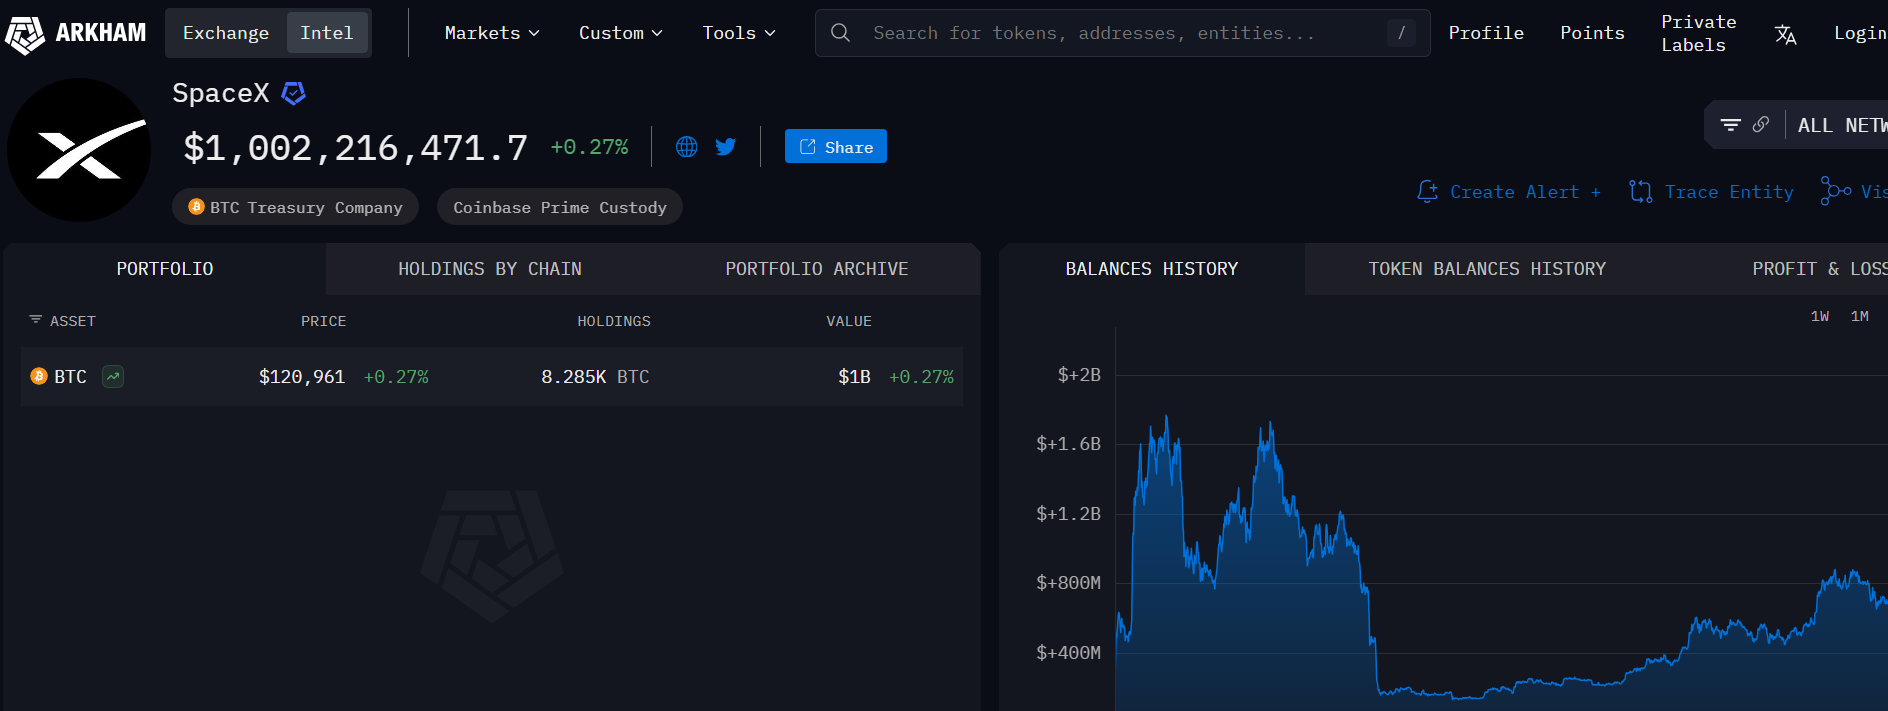Click the Trace Entity path icon

pos(1641,191)
